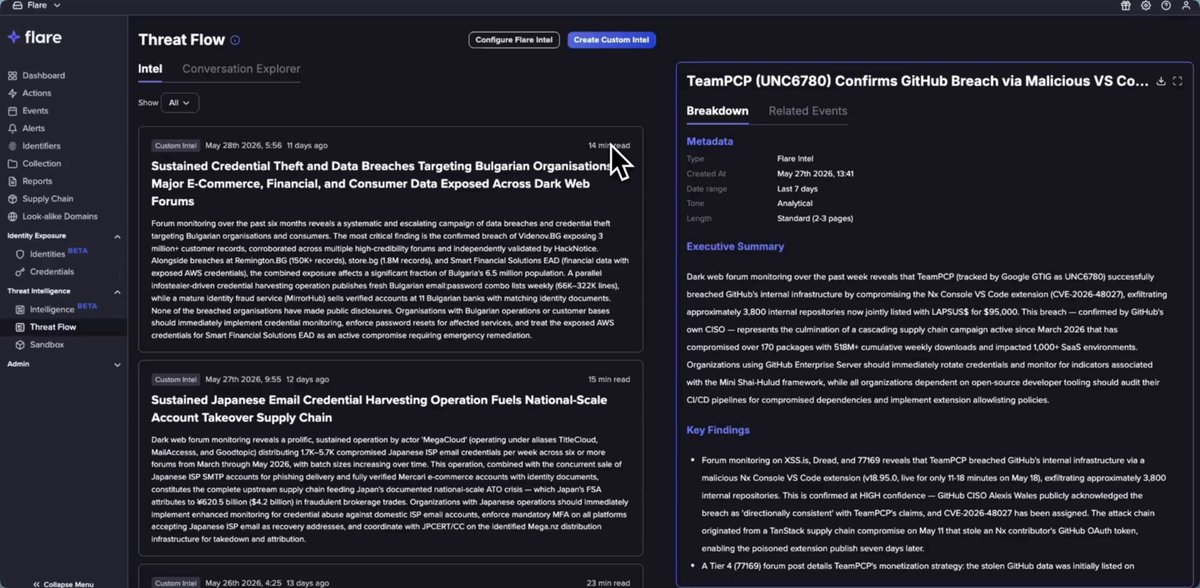This screenshot has width=1200, height=588.
Task: Click the 'Last 7 days' date range value
Action: pos(797,189)
